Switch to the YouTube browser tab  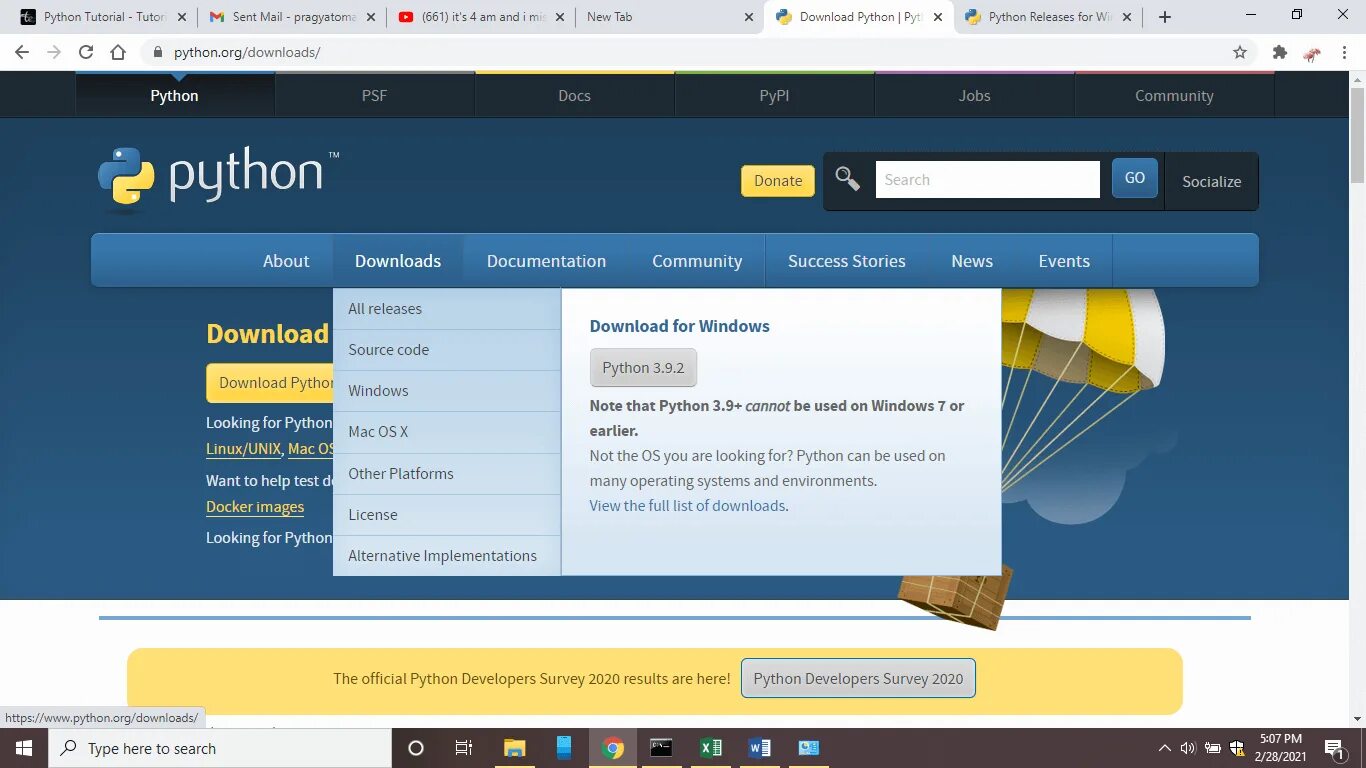(480, 17)
